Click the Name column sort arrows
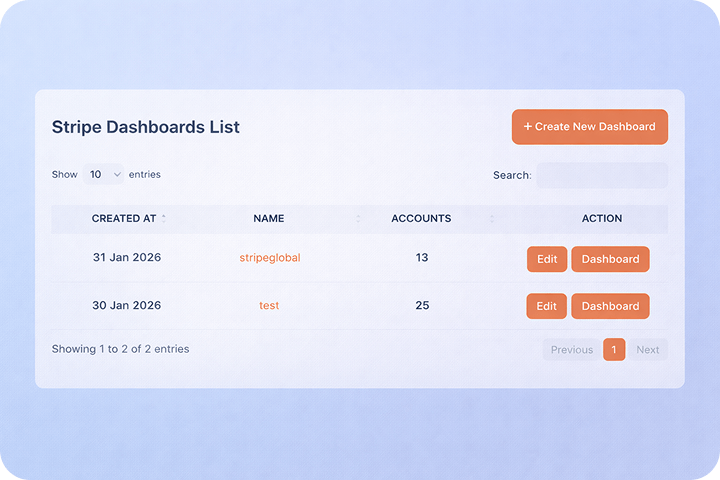Screen dimensions: 720x480 (358, 218)
